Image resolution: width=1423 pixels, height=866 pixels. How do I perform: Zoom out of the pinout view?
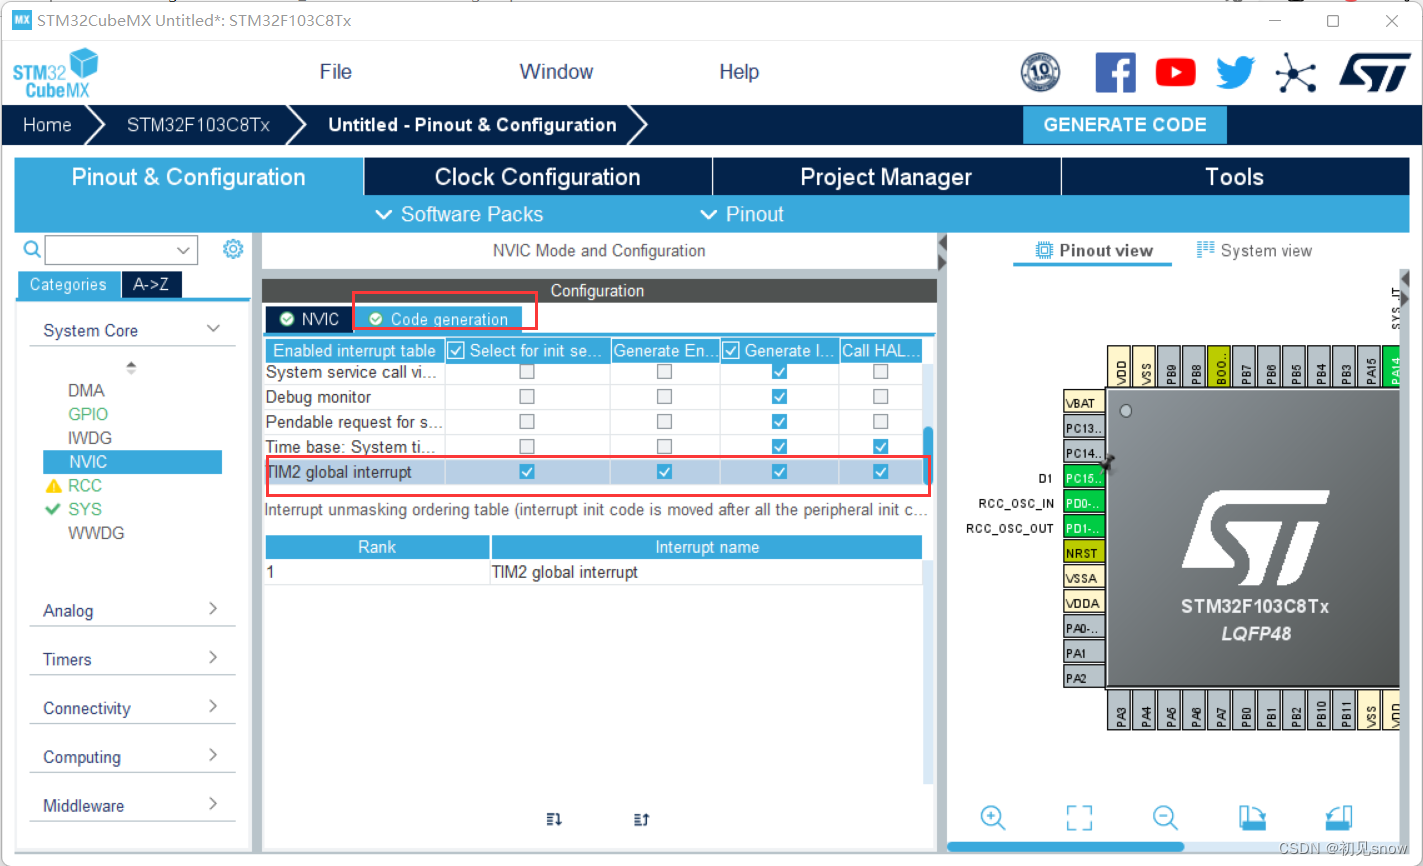coord(1165,817)
